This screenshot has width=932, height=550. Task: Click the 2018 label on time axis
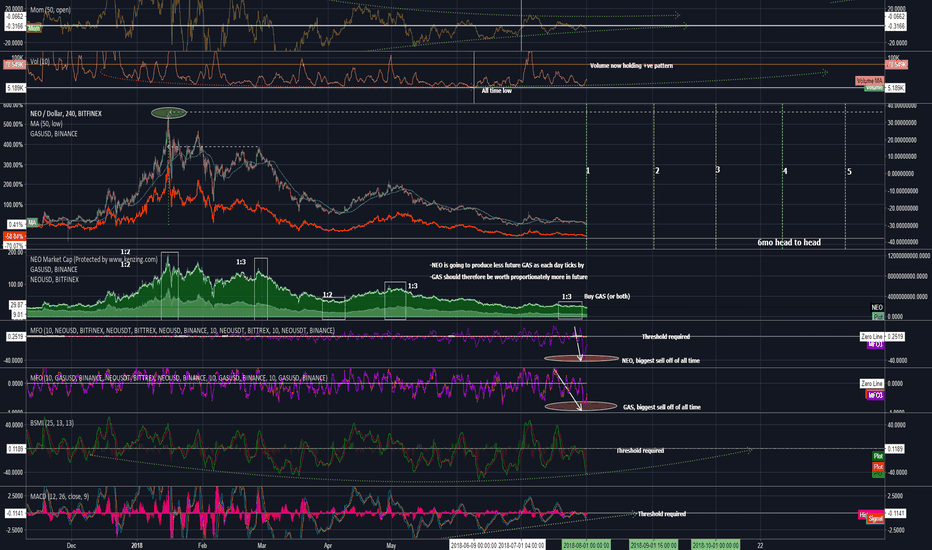(x=137, y=545)
